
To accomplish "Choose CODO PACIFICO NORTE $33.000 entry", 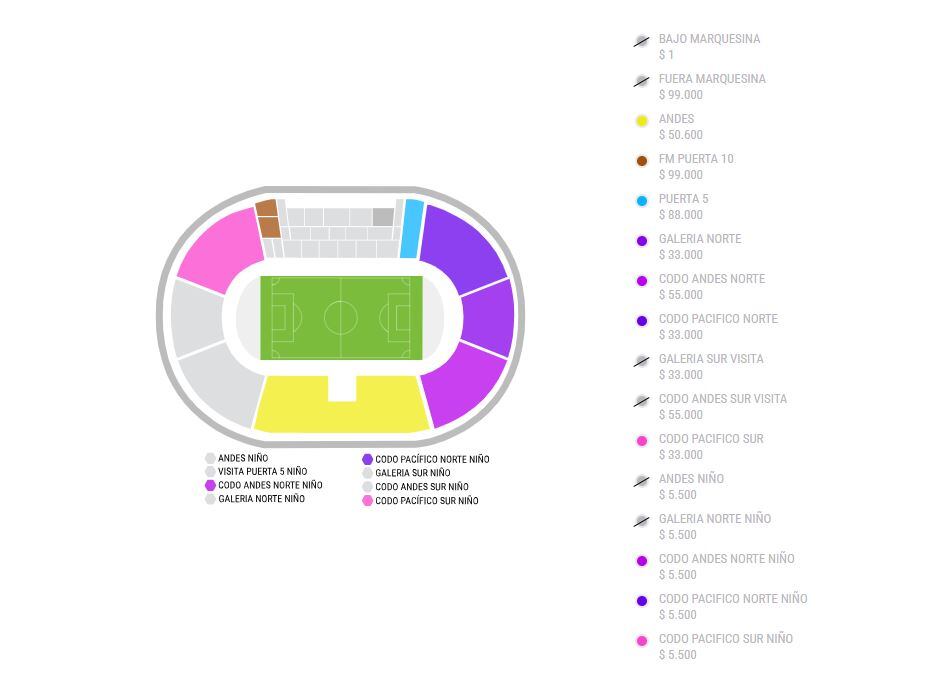I will [718, 327].
